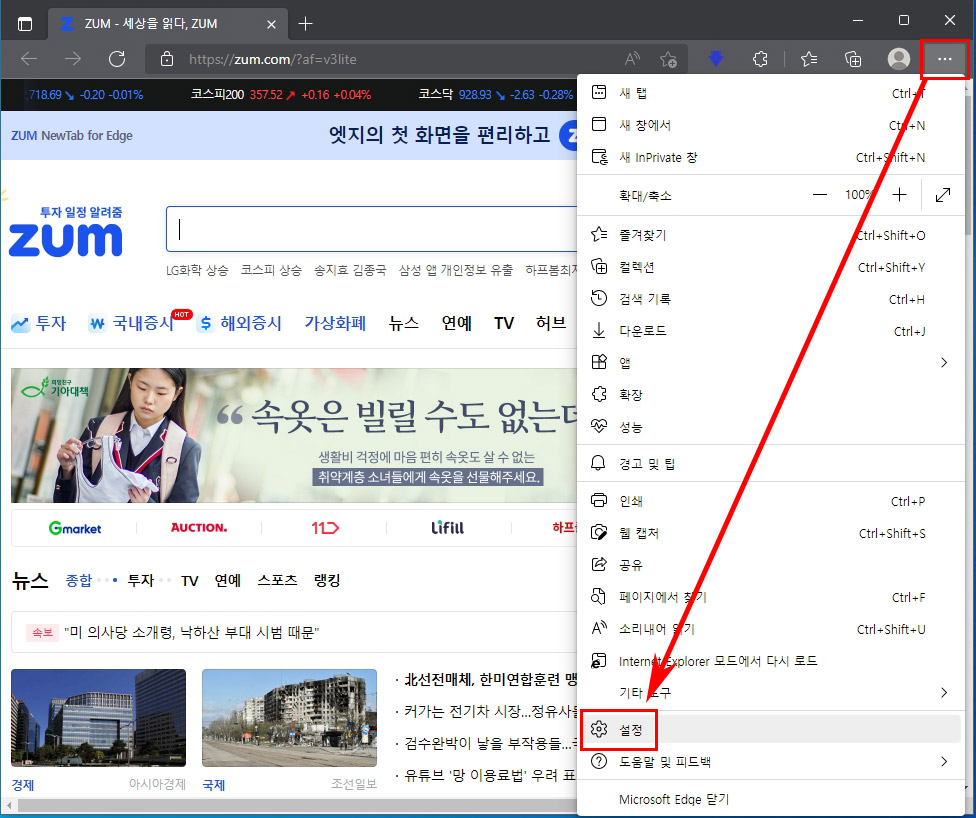Click the Extensions puzzle icon in toolbar

point(760,59)
